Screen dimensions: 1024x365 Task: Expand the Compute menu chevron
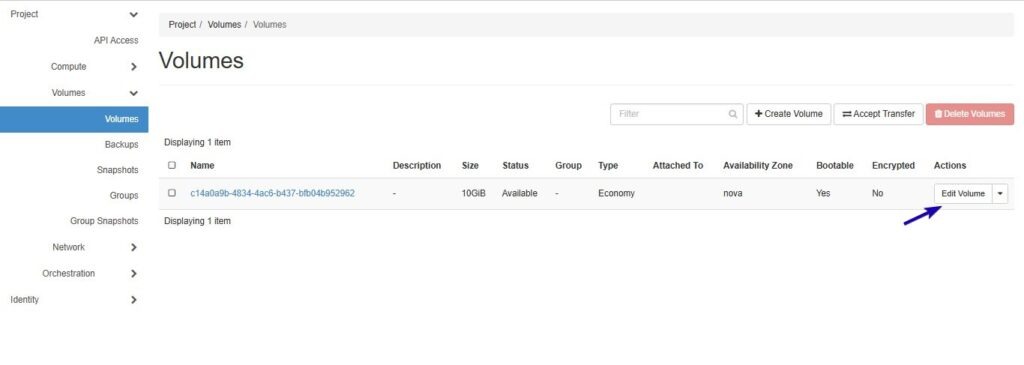tap(133, 67)
